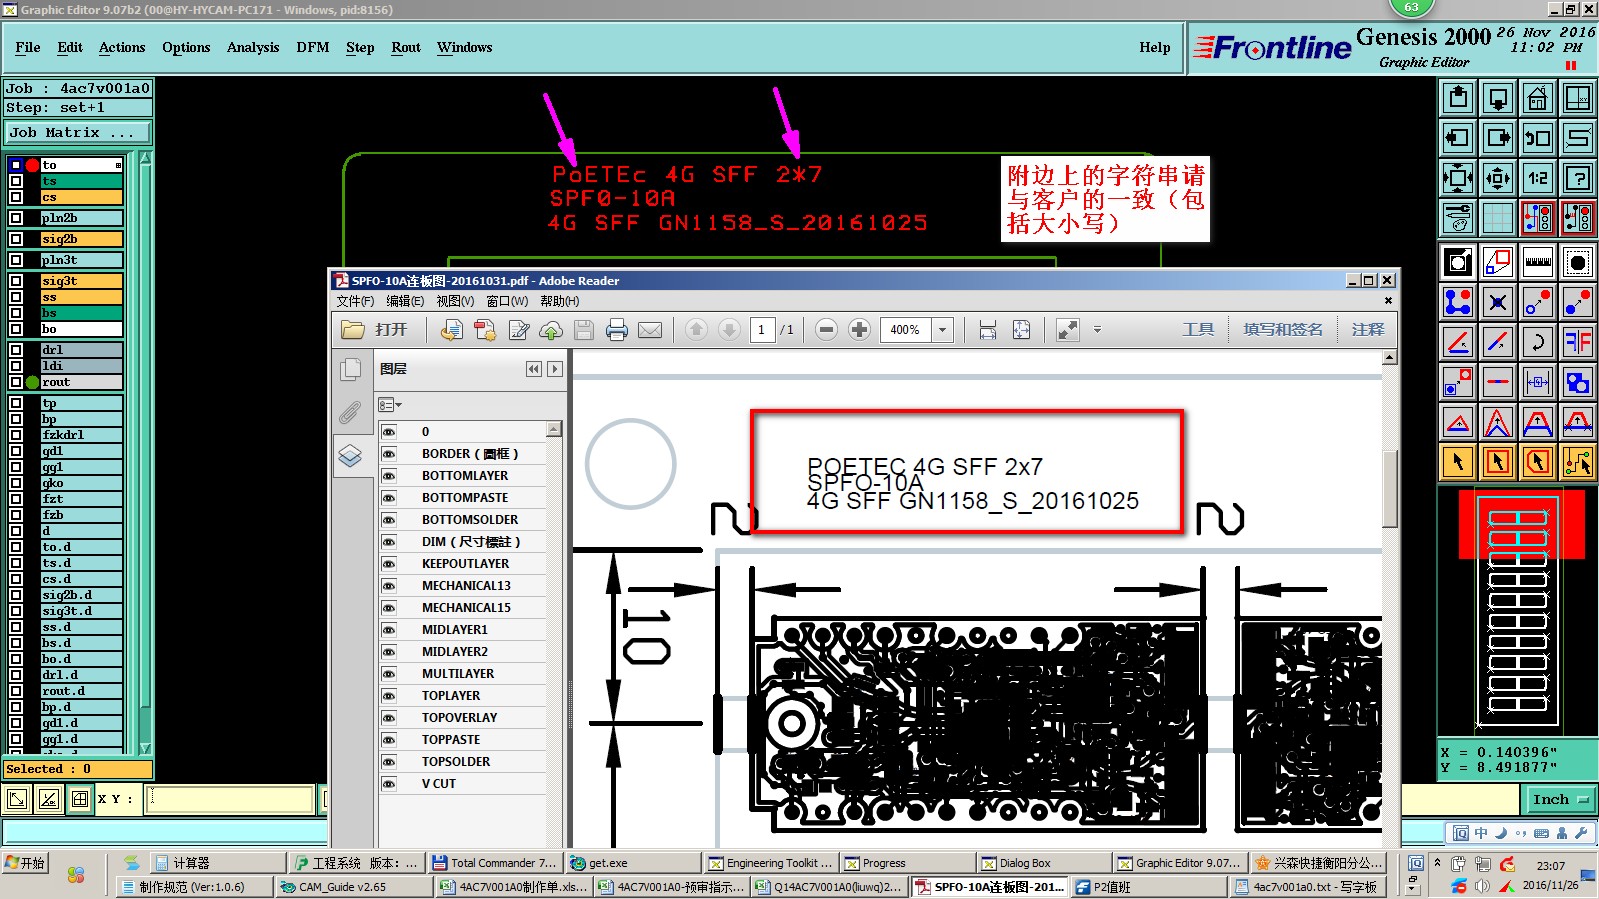Open the Reader toolbar overflow arrow
This screenshot has width=1599, height=899.
(1097, 330)
